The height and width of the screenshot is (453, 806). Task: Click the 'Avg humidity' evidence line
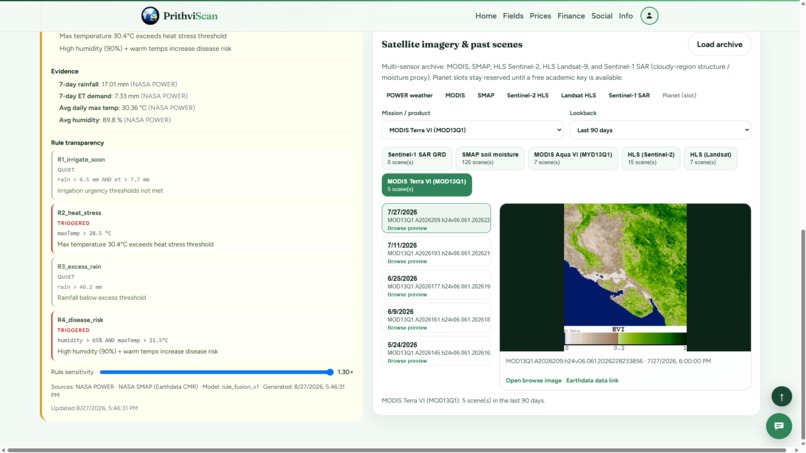[115, 120]
